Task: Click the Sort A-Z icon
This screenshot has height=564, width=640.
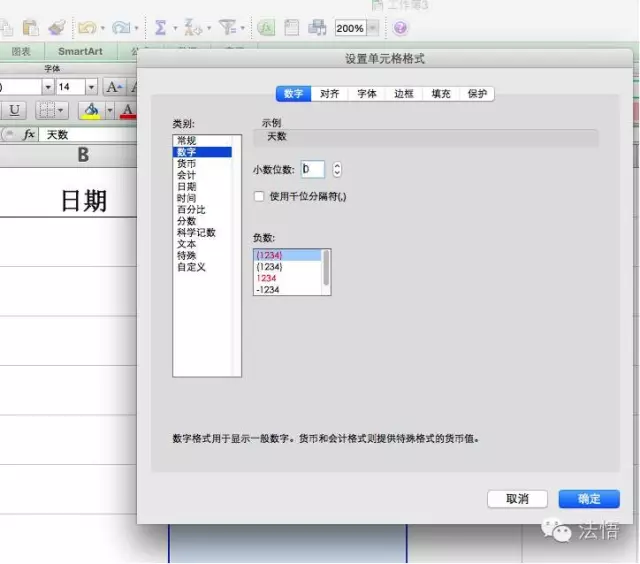Action: point(193,27)
